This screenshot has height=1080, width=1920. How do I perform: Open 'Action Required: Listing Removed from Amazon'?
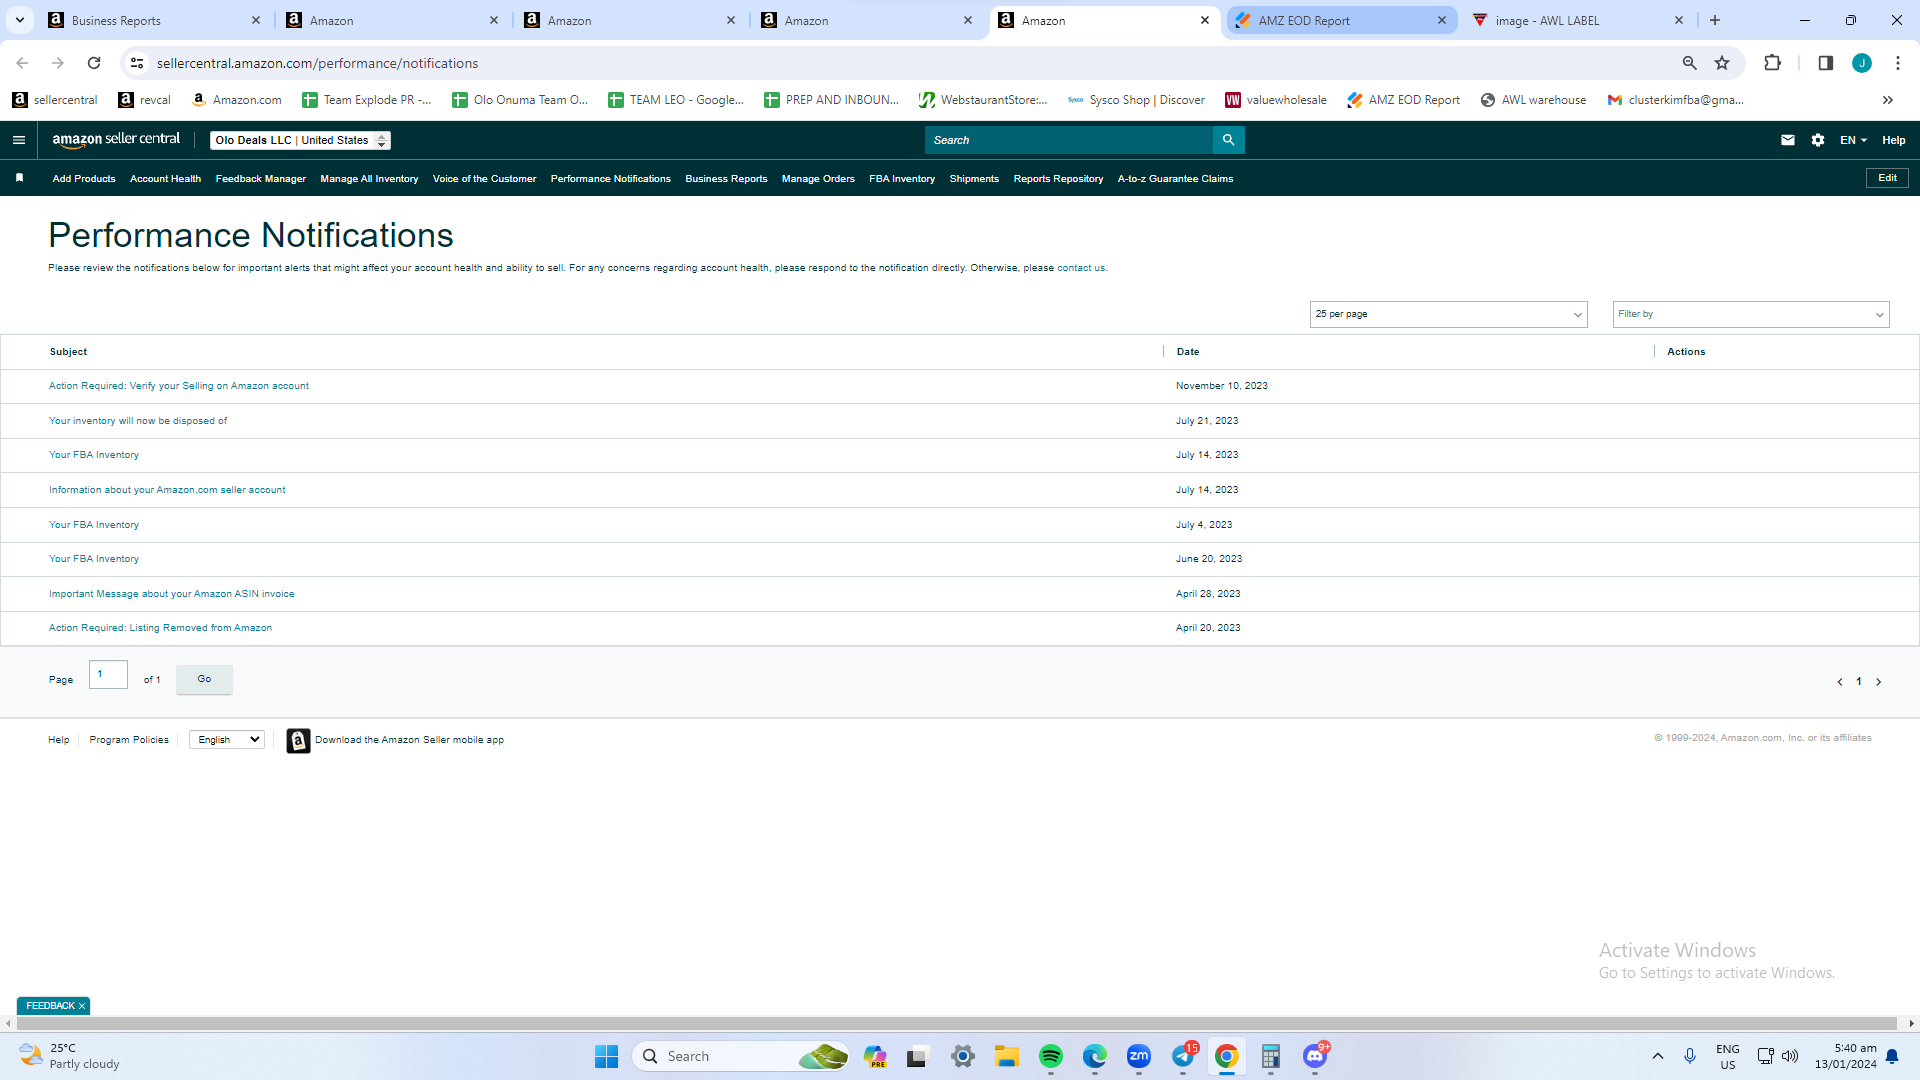click(160, 628)
